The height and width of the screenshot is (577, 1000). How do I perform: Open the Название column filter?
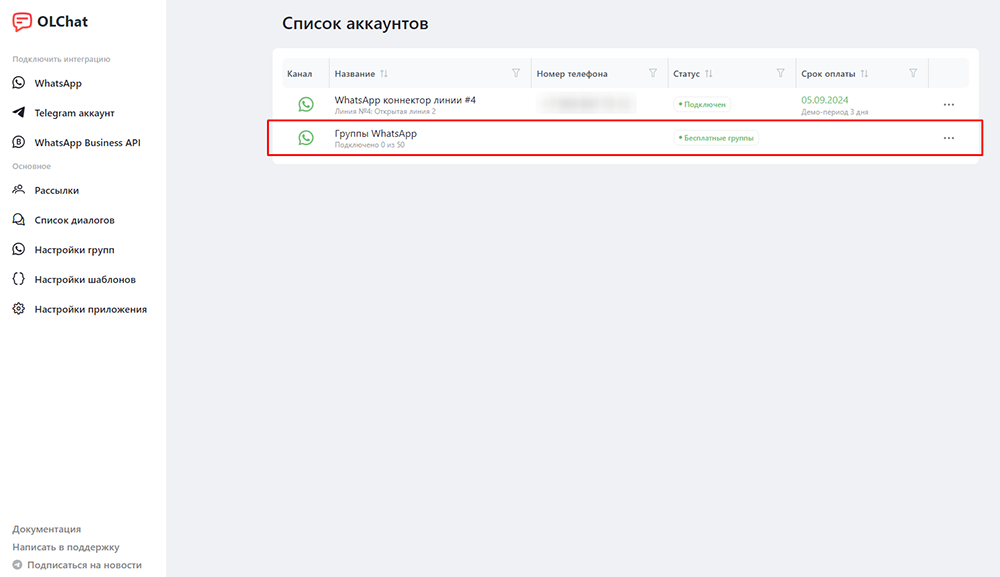[x=516, y=73]
